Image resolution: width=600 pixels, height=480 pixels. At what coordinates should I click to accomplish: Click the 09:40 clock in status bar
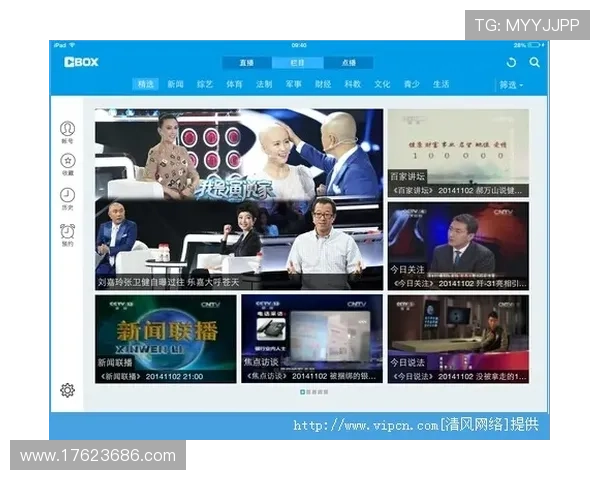299,45
